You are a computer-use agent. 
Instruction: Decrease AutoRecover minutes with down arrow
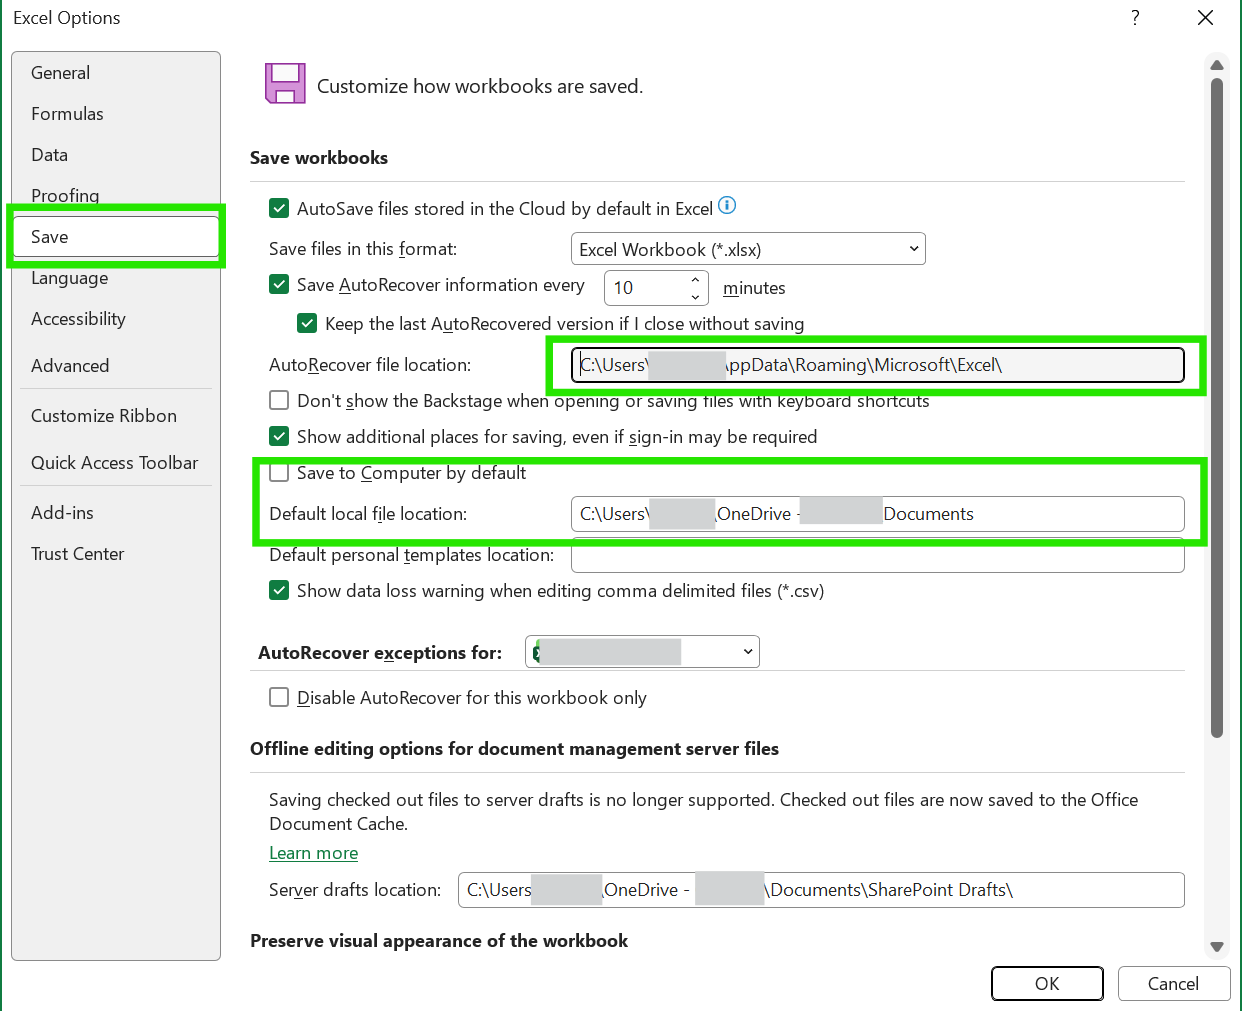[695, 296]
